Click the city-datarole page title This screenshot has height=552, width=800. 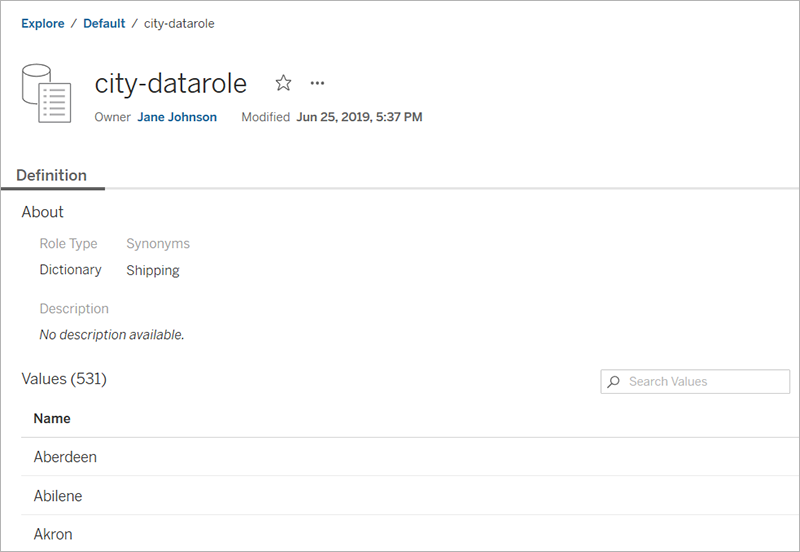tap(171, 83)
